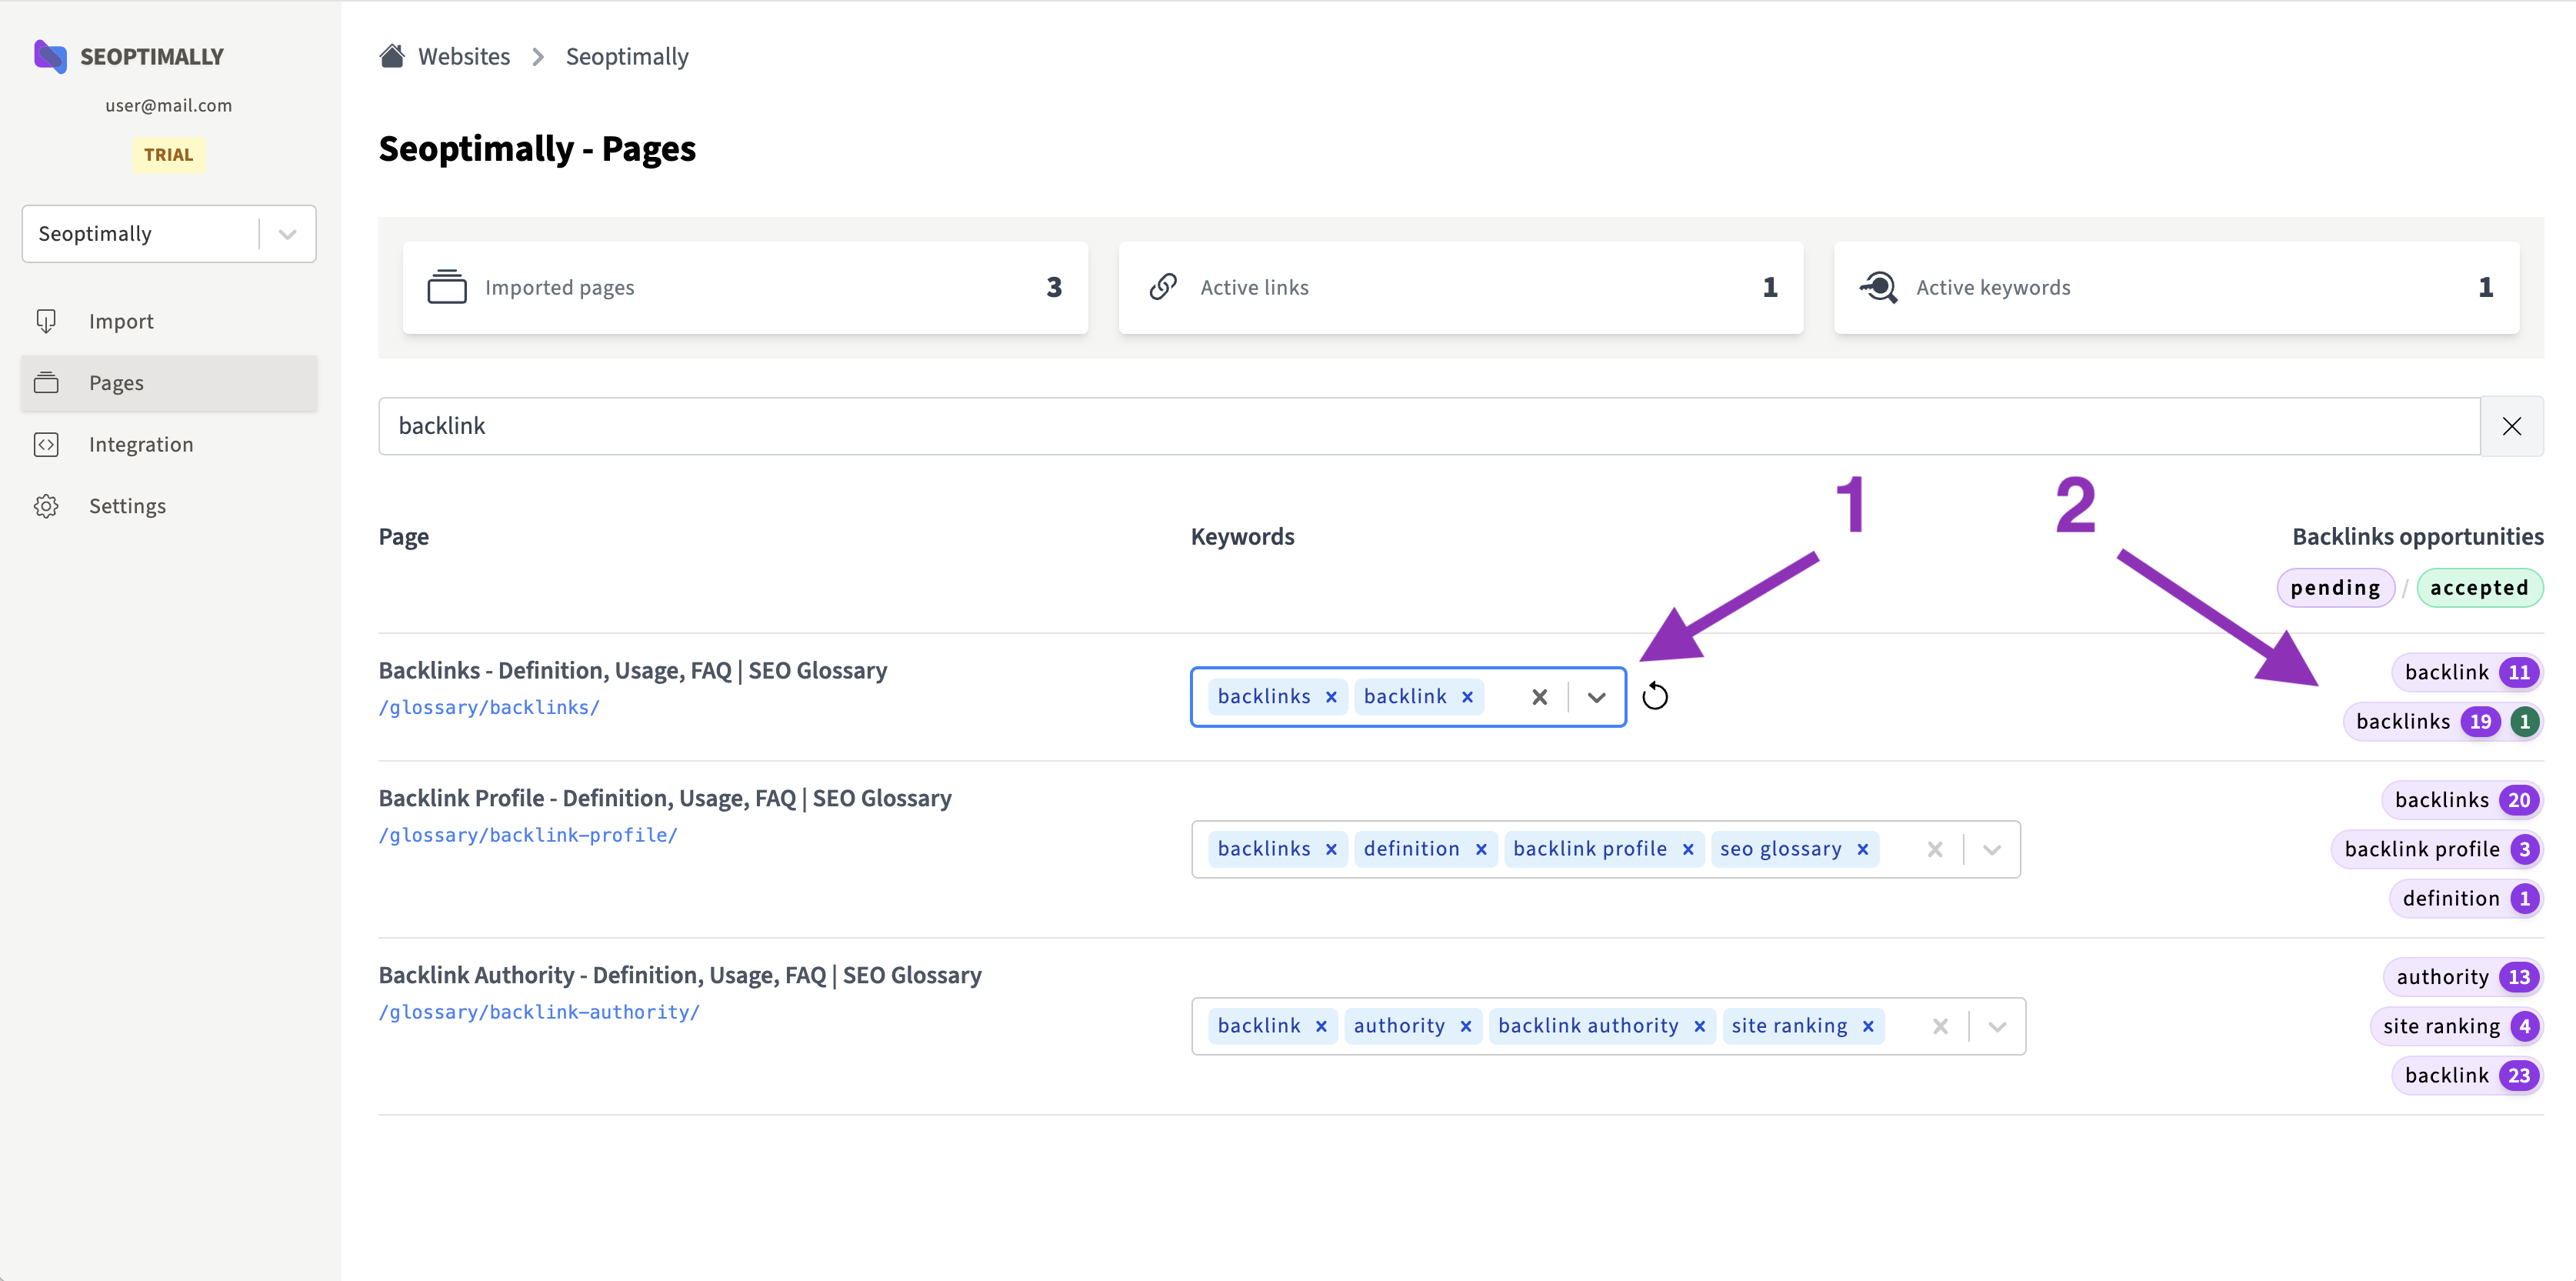
Task: Expand keywords dropdown for Backlinks page
Action: click(1597, 697)
